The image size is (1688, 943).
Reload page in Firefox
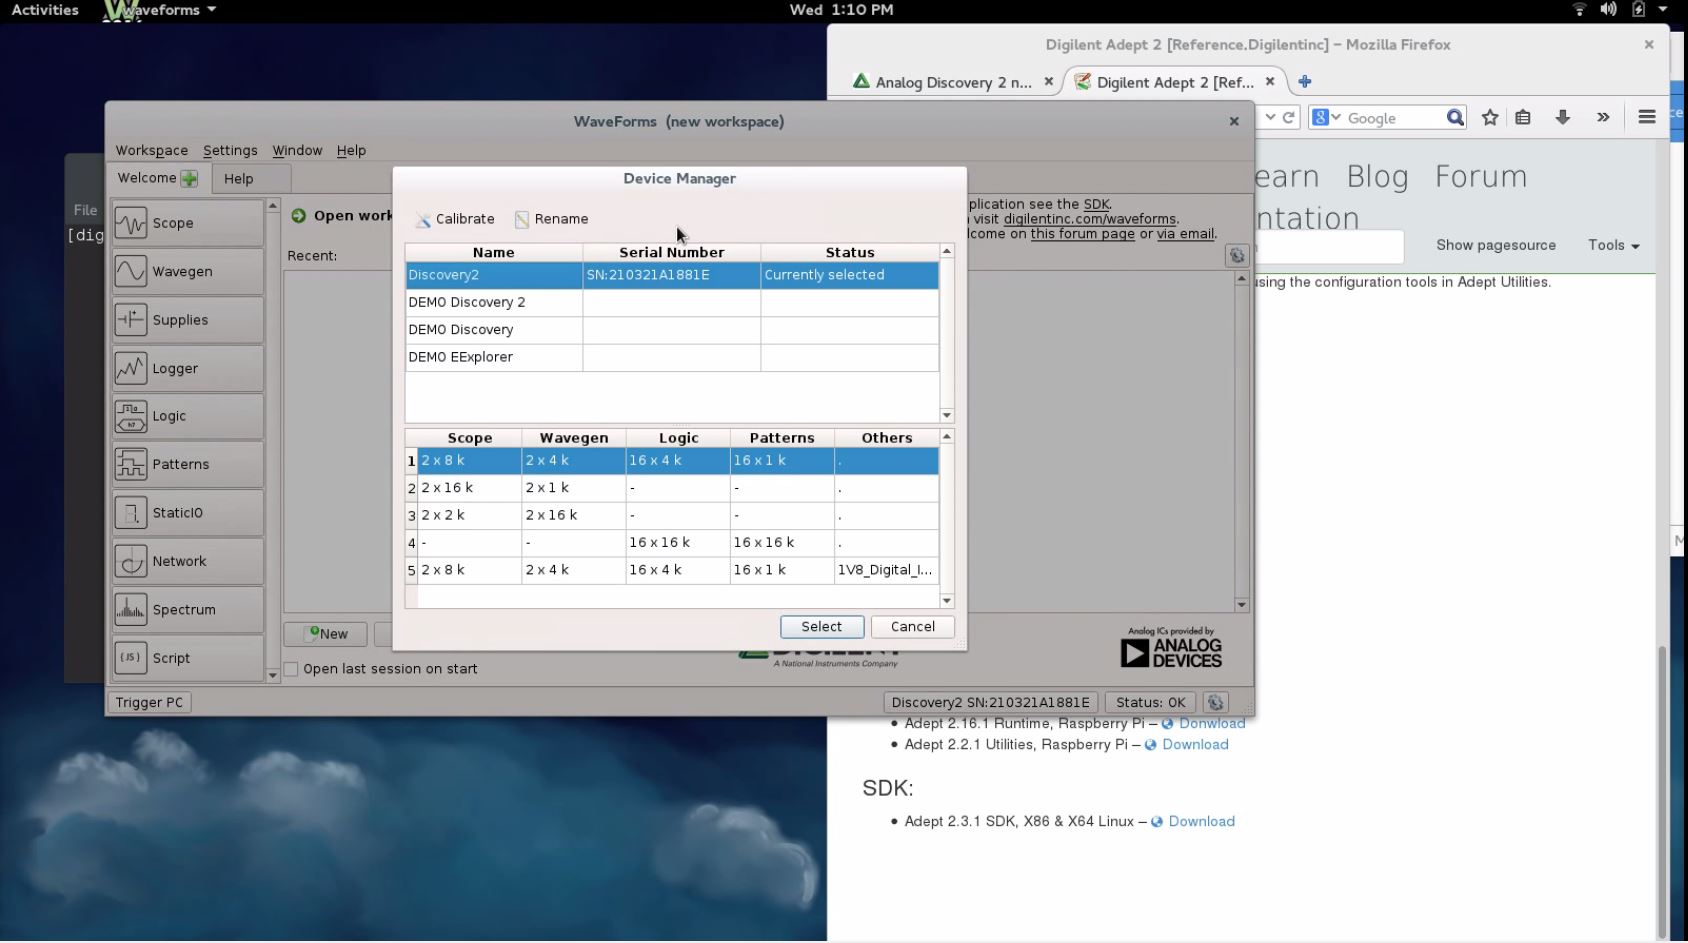(1289, 117)
